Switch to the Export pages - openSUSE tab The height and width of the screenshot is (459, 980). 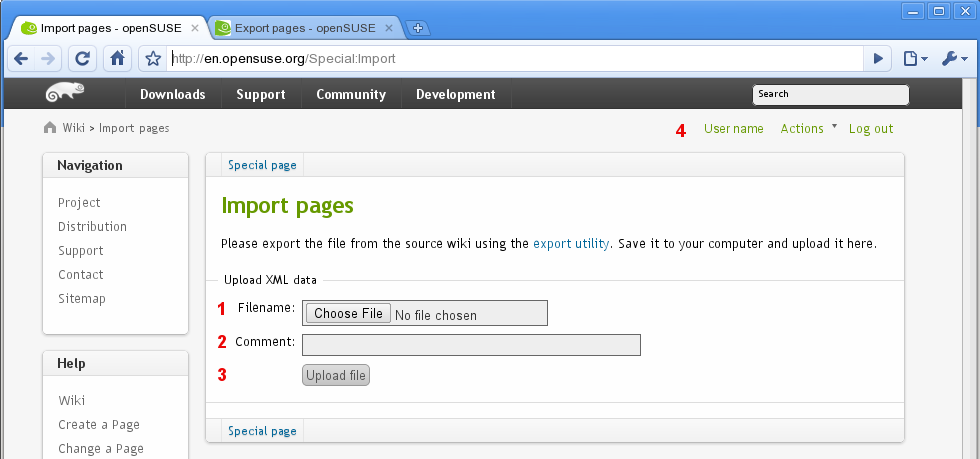tap(305, 28)
